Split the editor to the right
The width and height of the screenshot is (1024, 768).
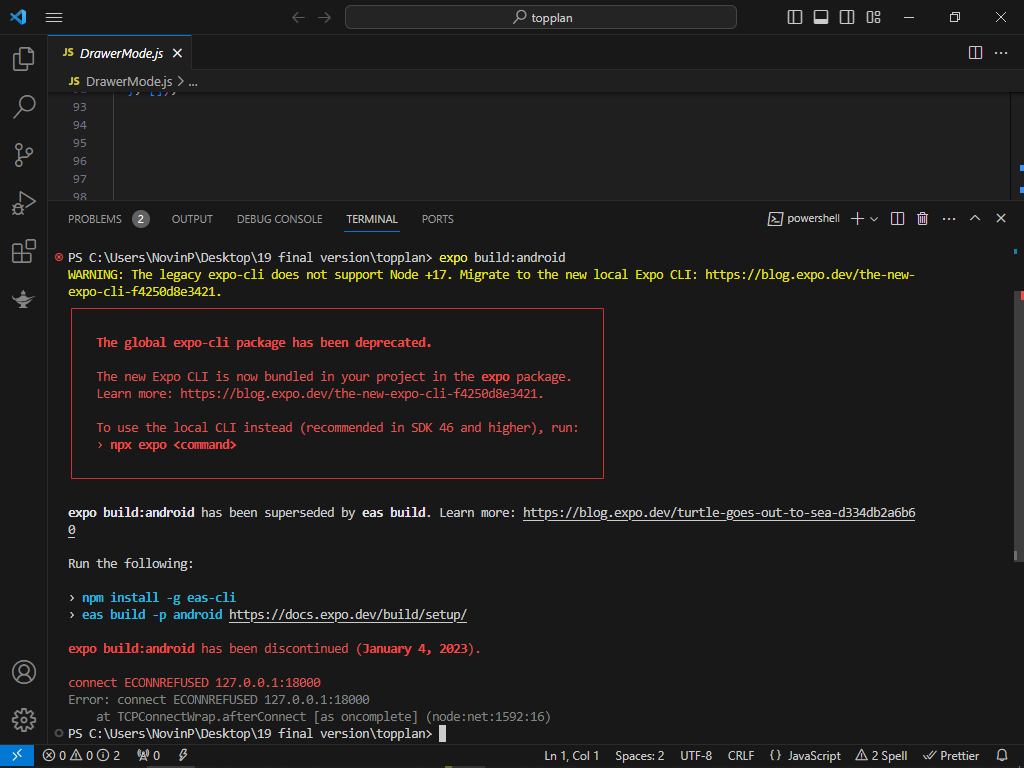tap(975, 53)
